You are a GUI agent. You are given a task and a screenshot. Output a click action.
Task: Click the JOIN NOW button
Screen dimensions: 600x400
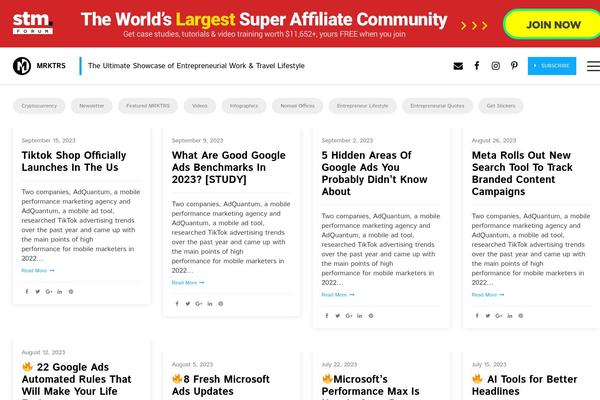point(553,25)
